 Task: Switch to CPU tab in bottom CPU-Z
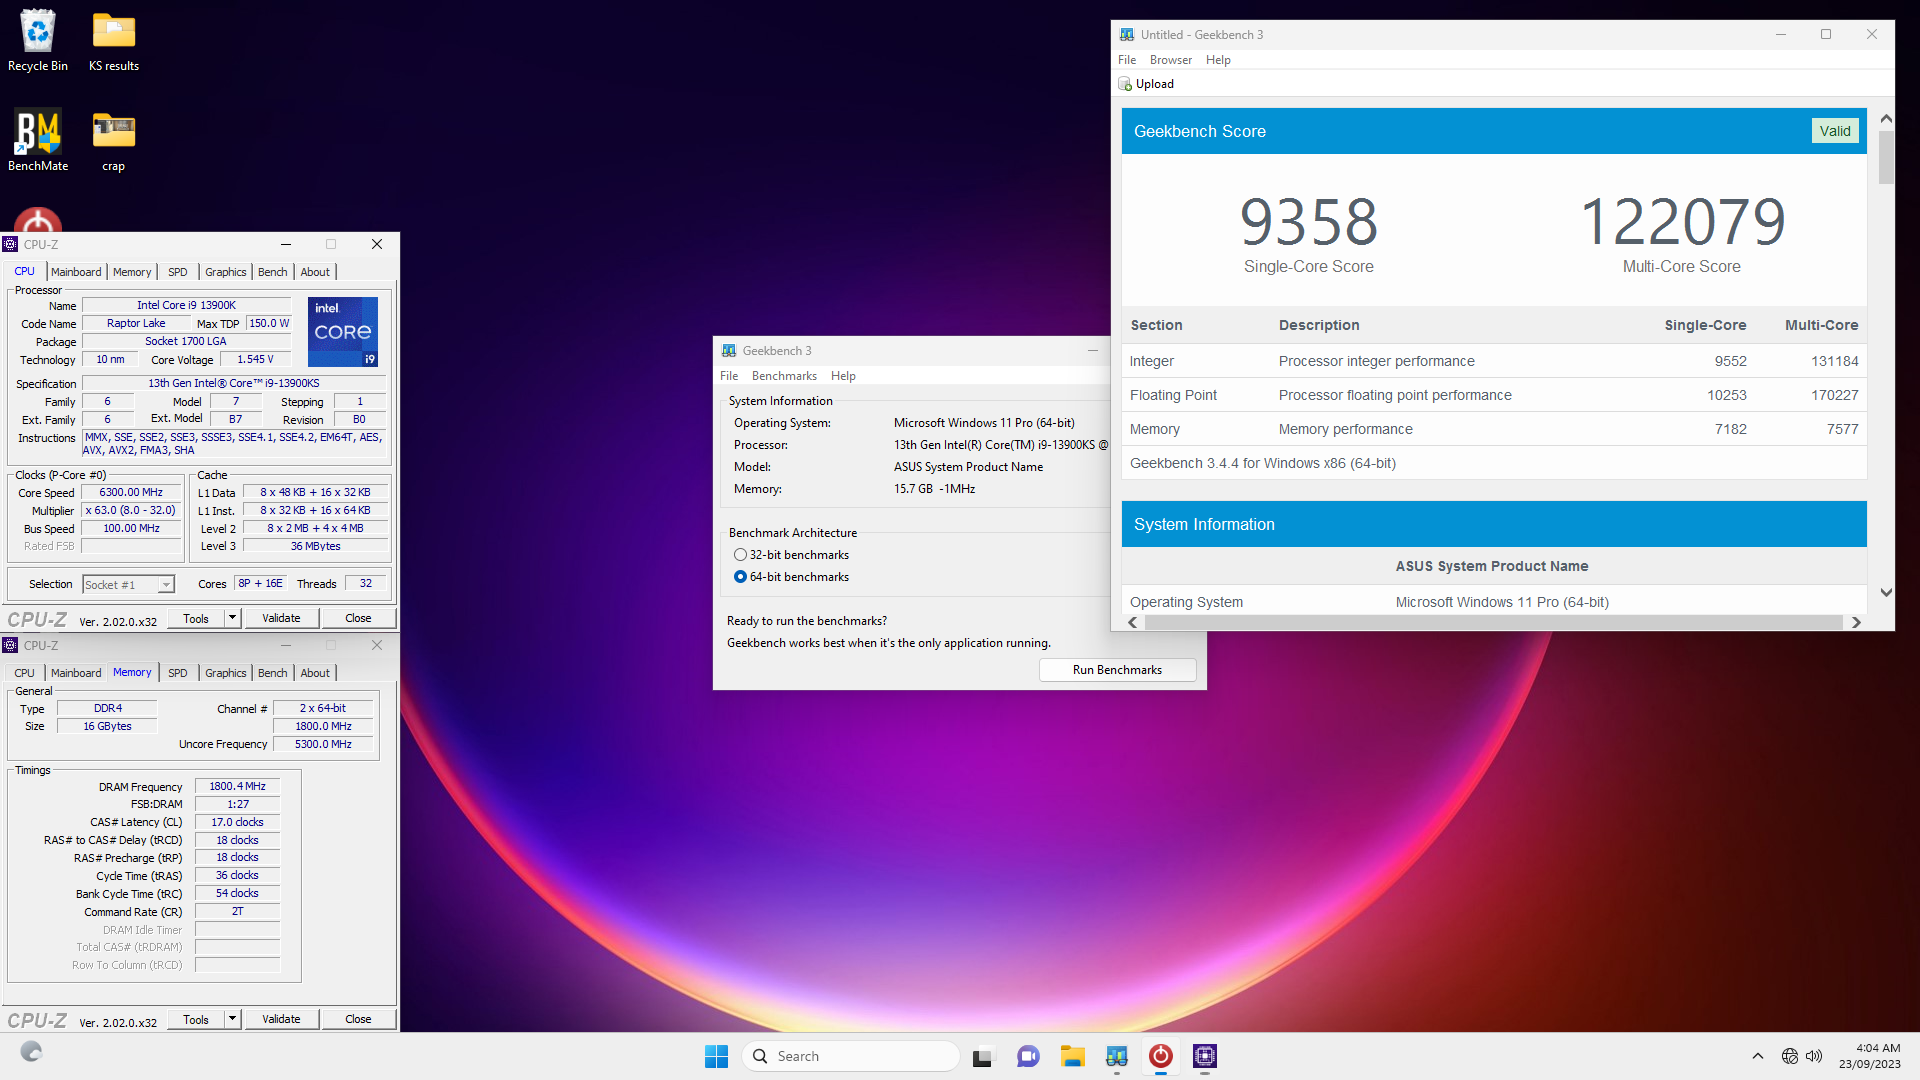click(24, 673)
